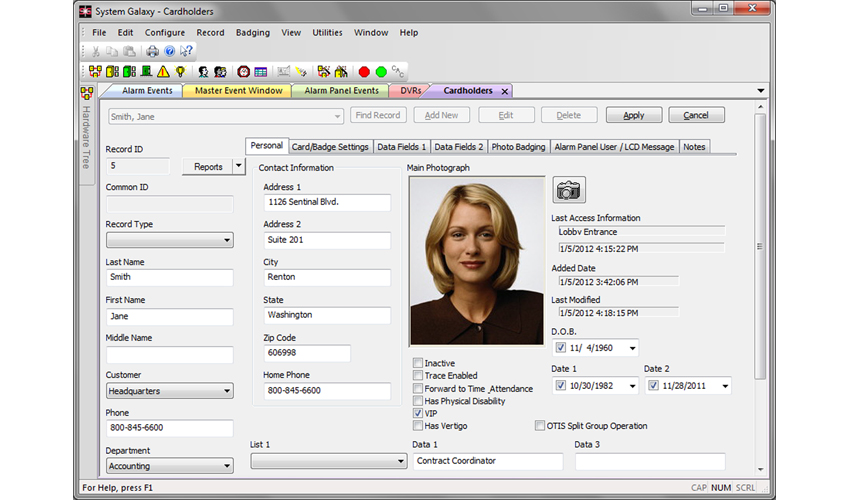Check the Trace Enabled option
The width and height of the screenshot is (850, 500).
coord(418,376)
